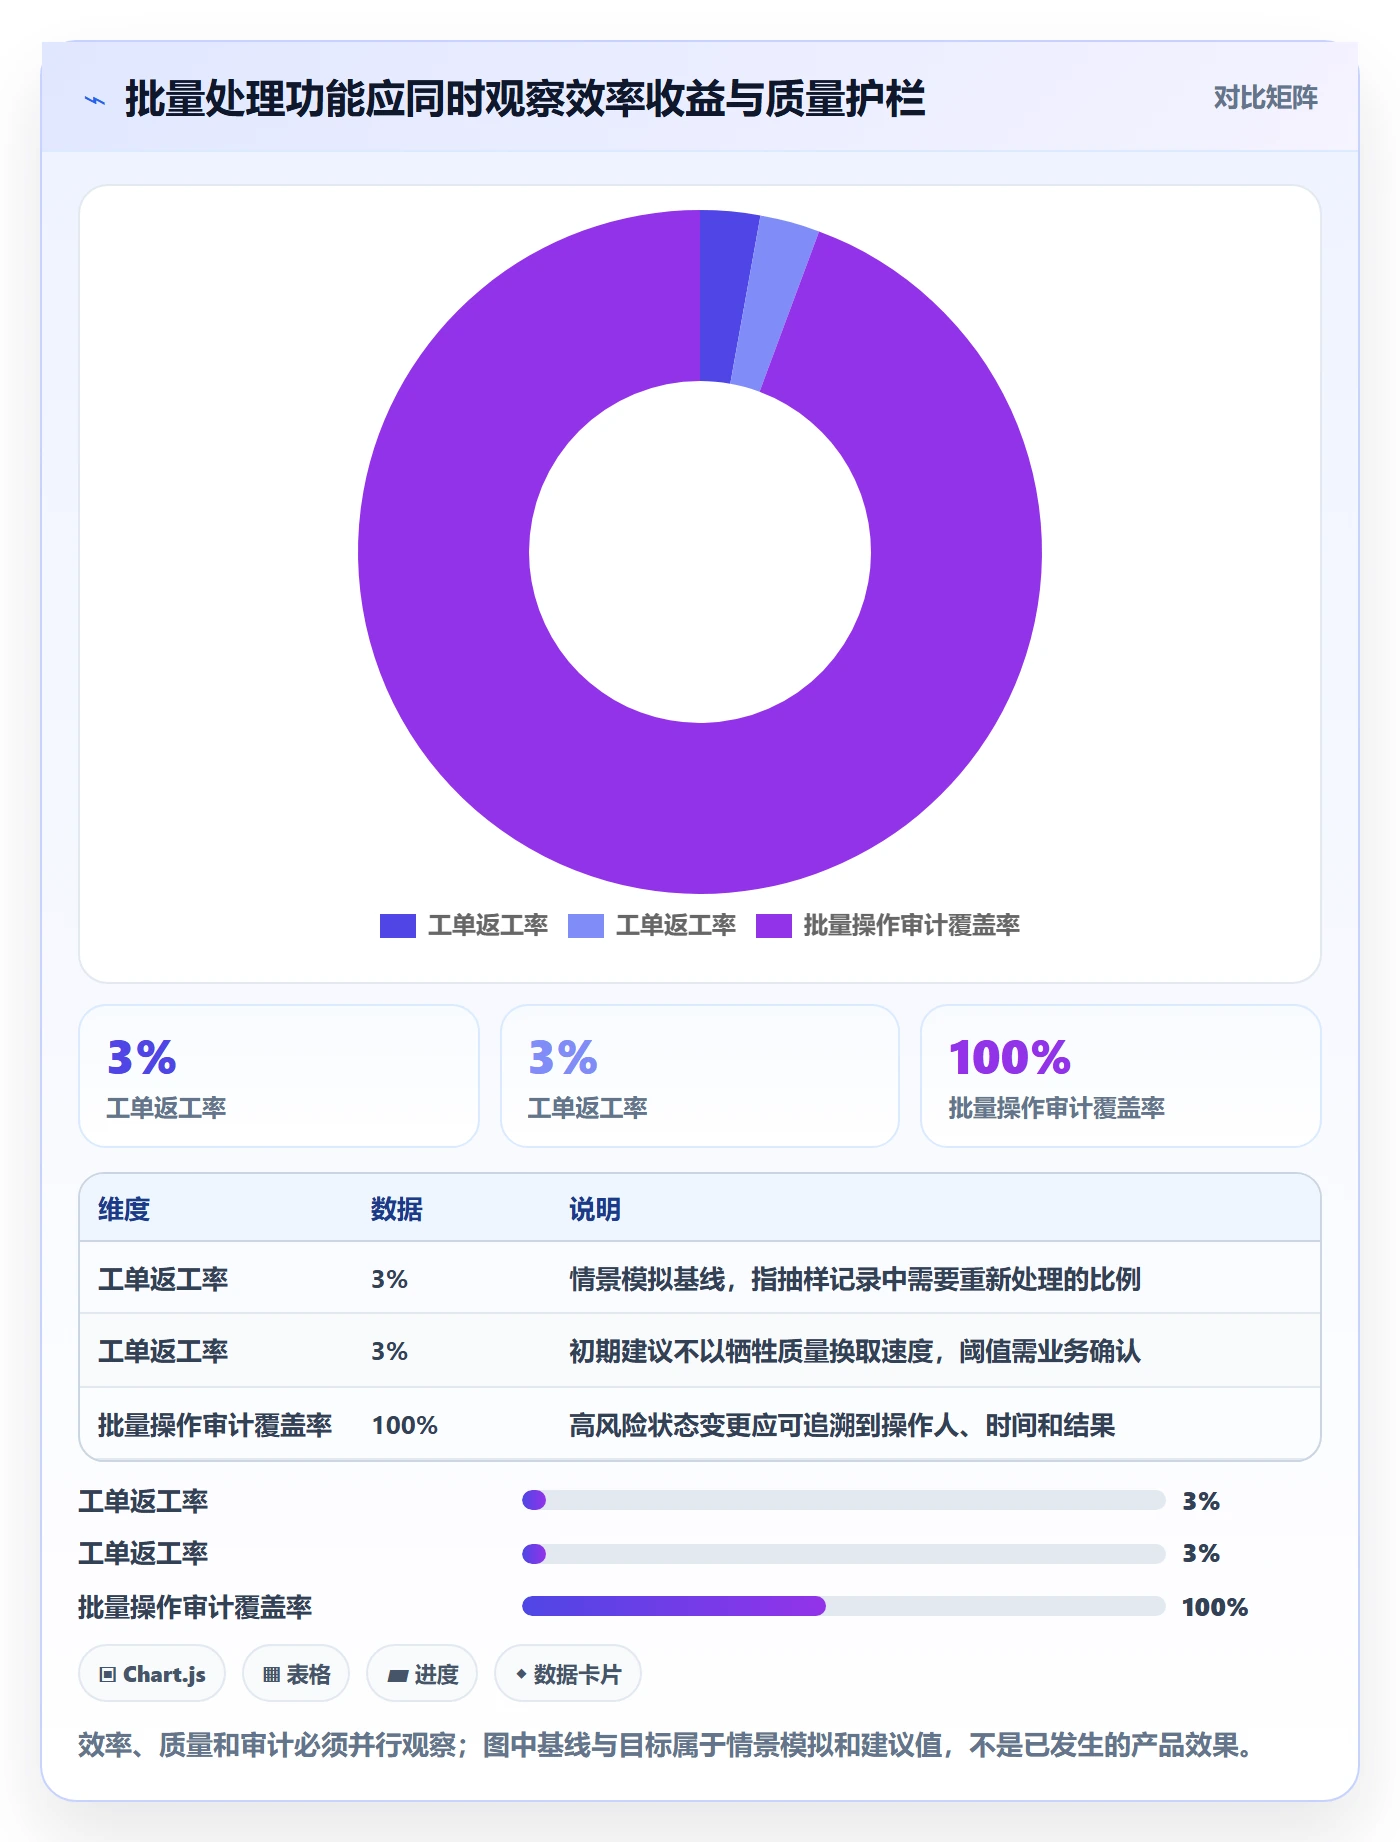
Task: Click the 对比矩阵 label in the header
Action: (x=1265, y=97)
